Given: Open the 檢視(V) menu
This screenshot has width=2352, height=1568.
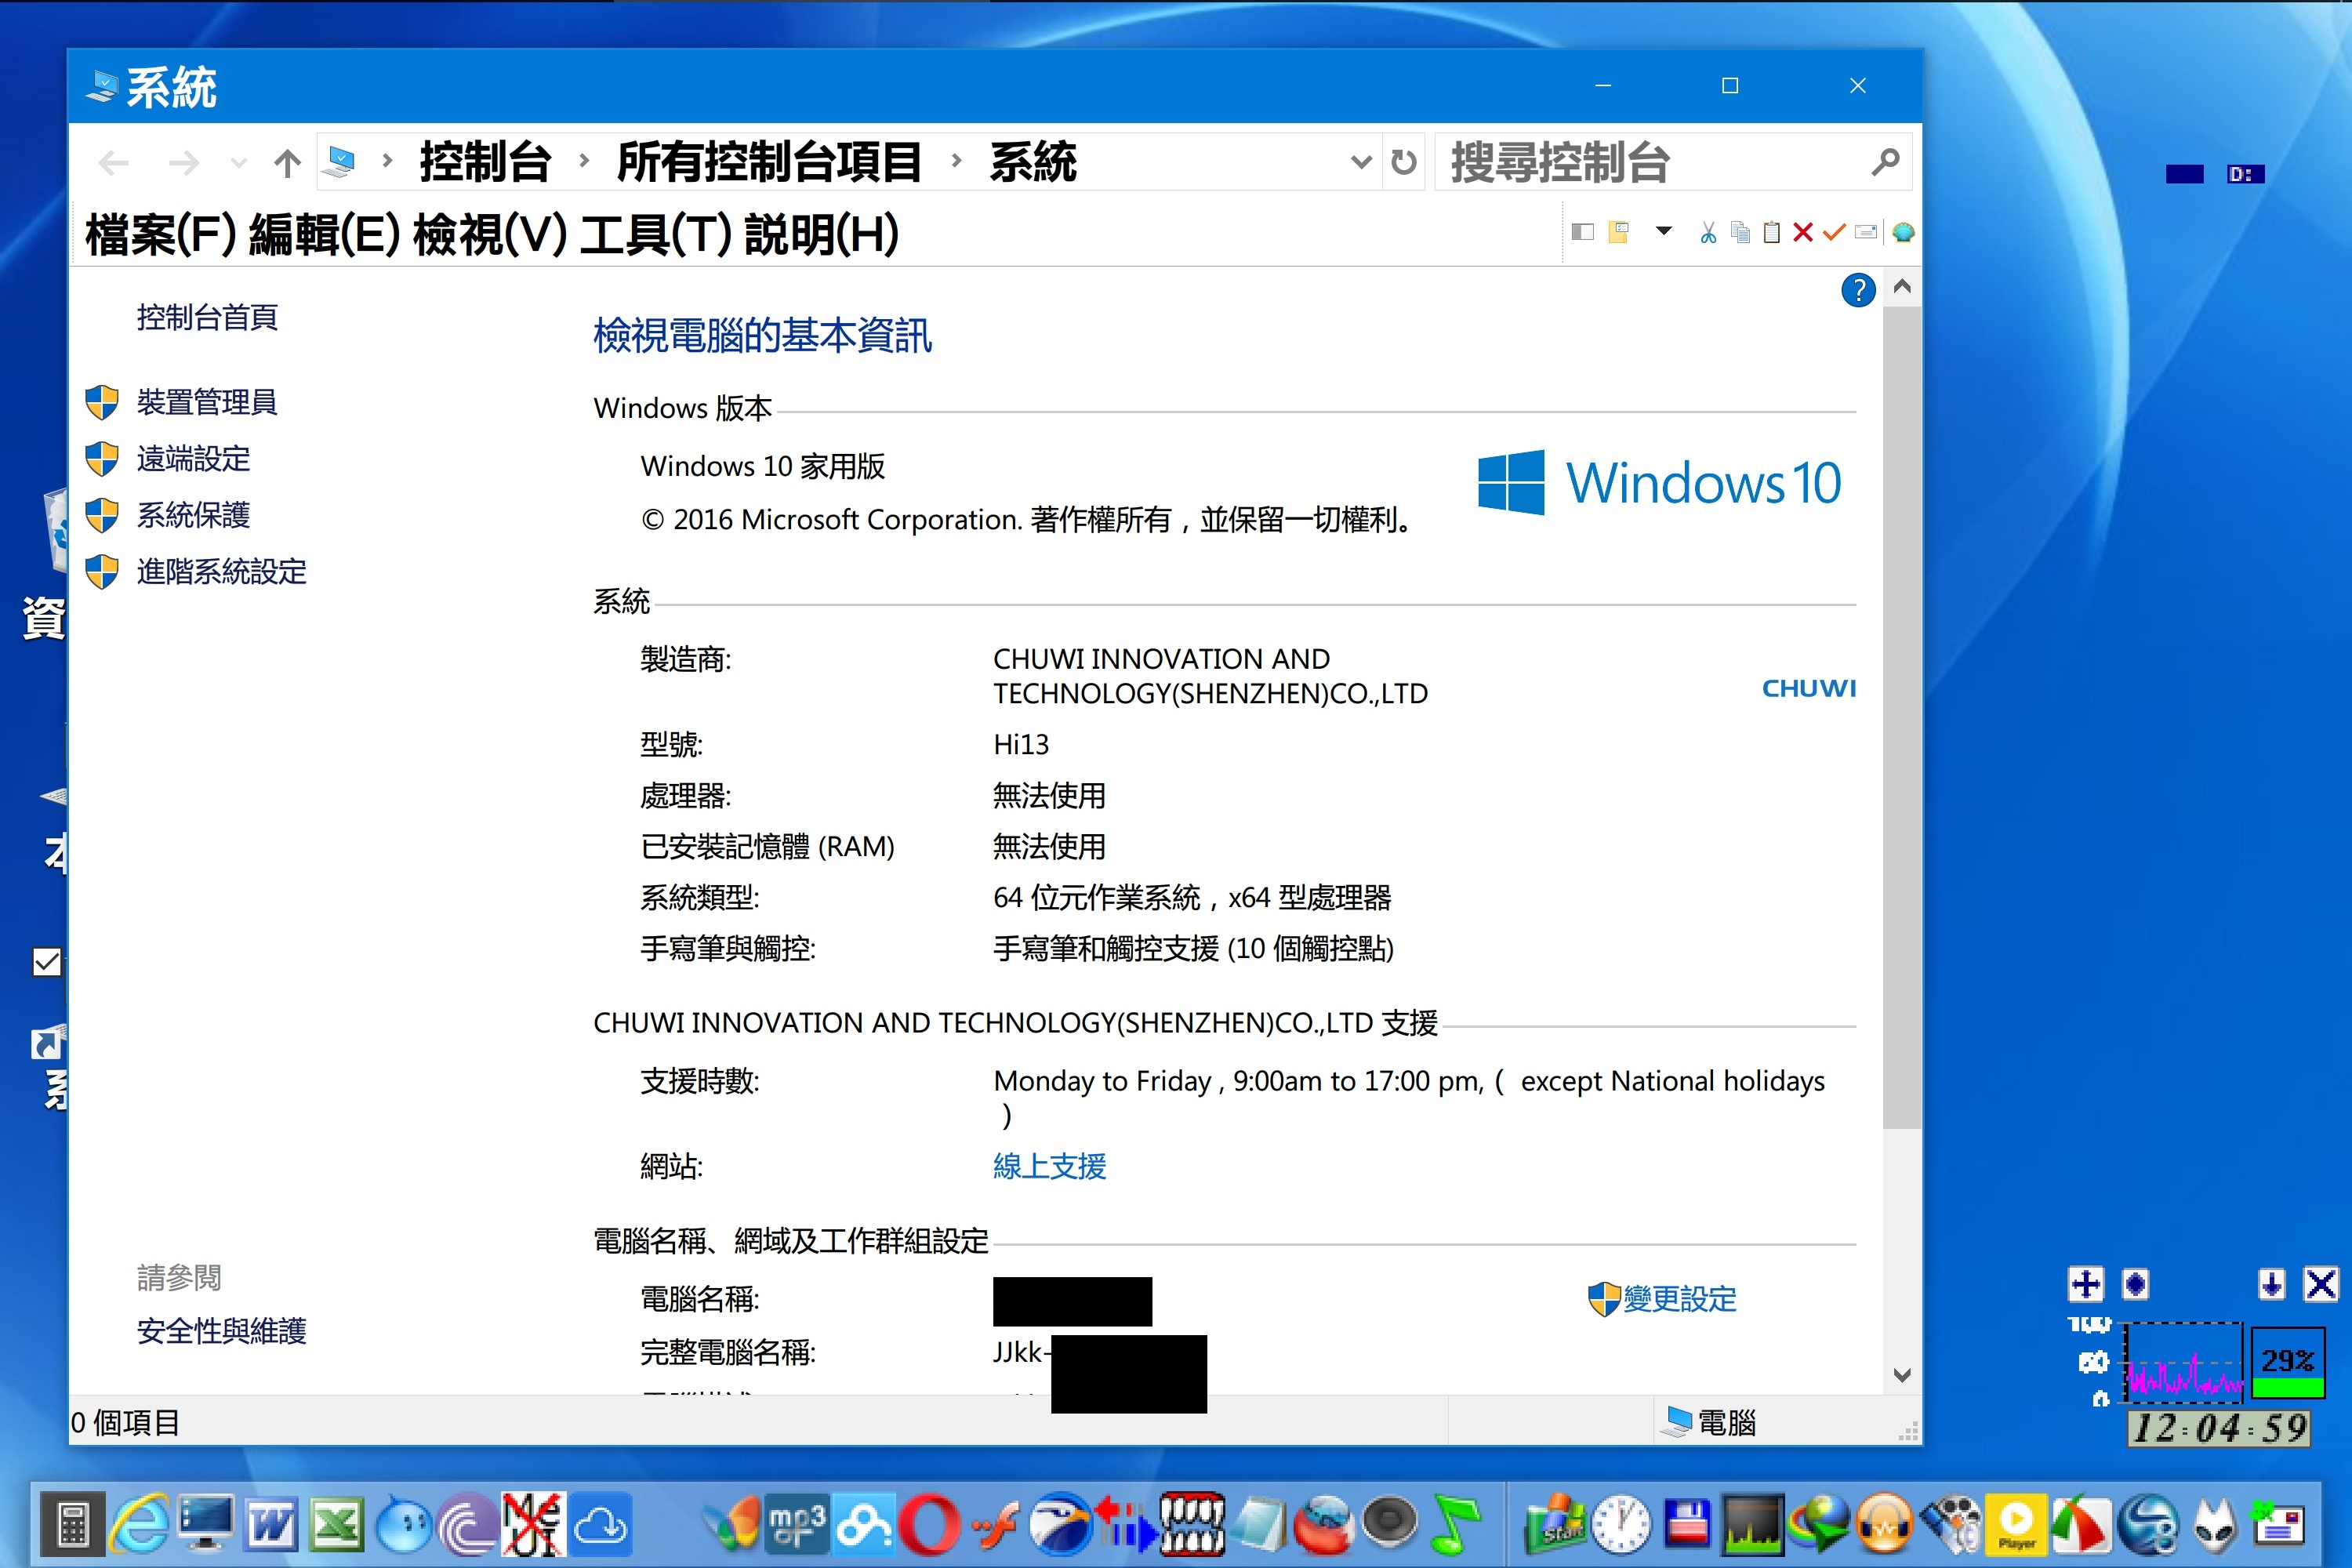Looking at the screenshot, I should (490, 235).
